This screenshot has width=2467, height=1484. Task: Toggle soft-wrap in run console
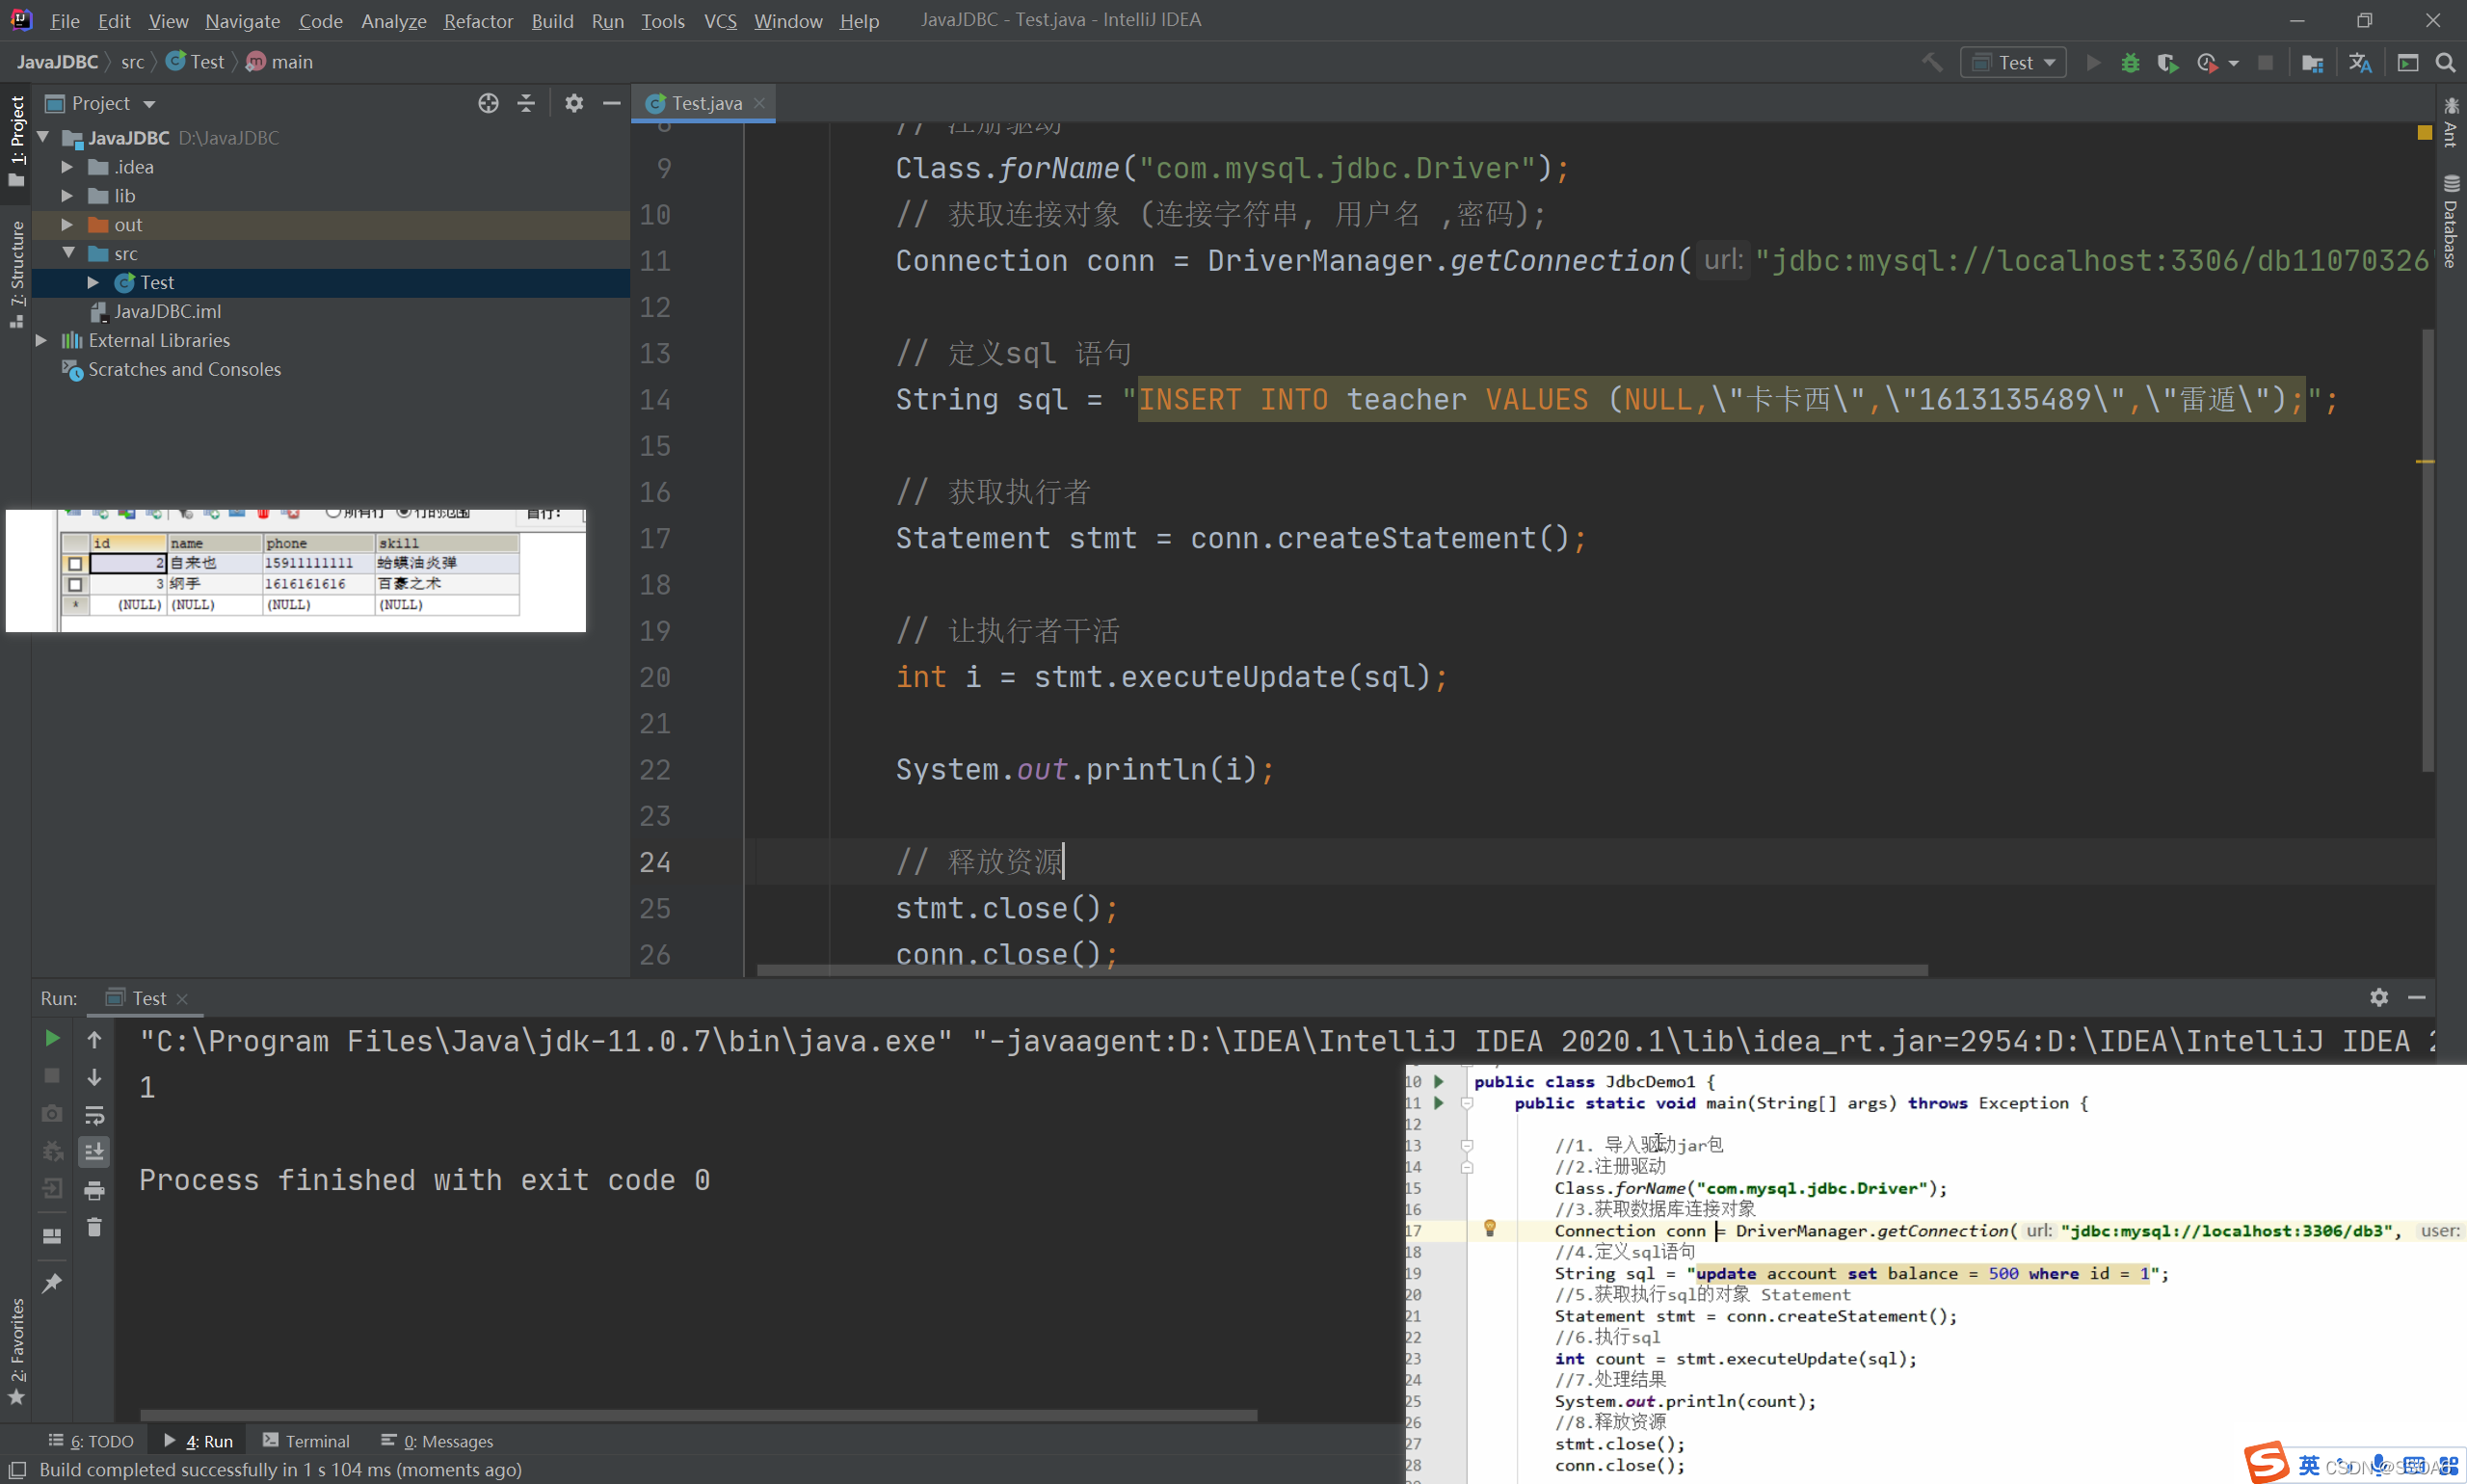point(94,1115)
